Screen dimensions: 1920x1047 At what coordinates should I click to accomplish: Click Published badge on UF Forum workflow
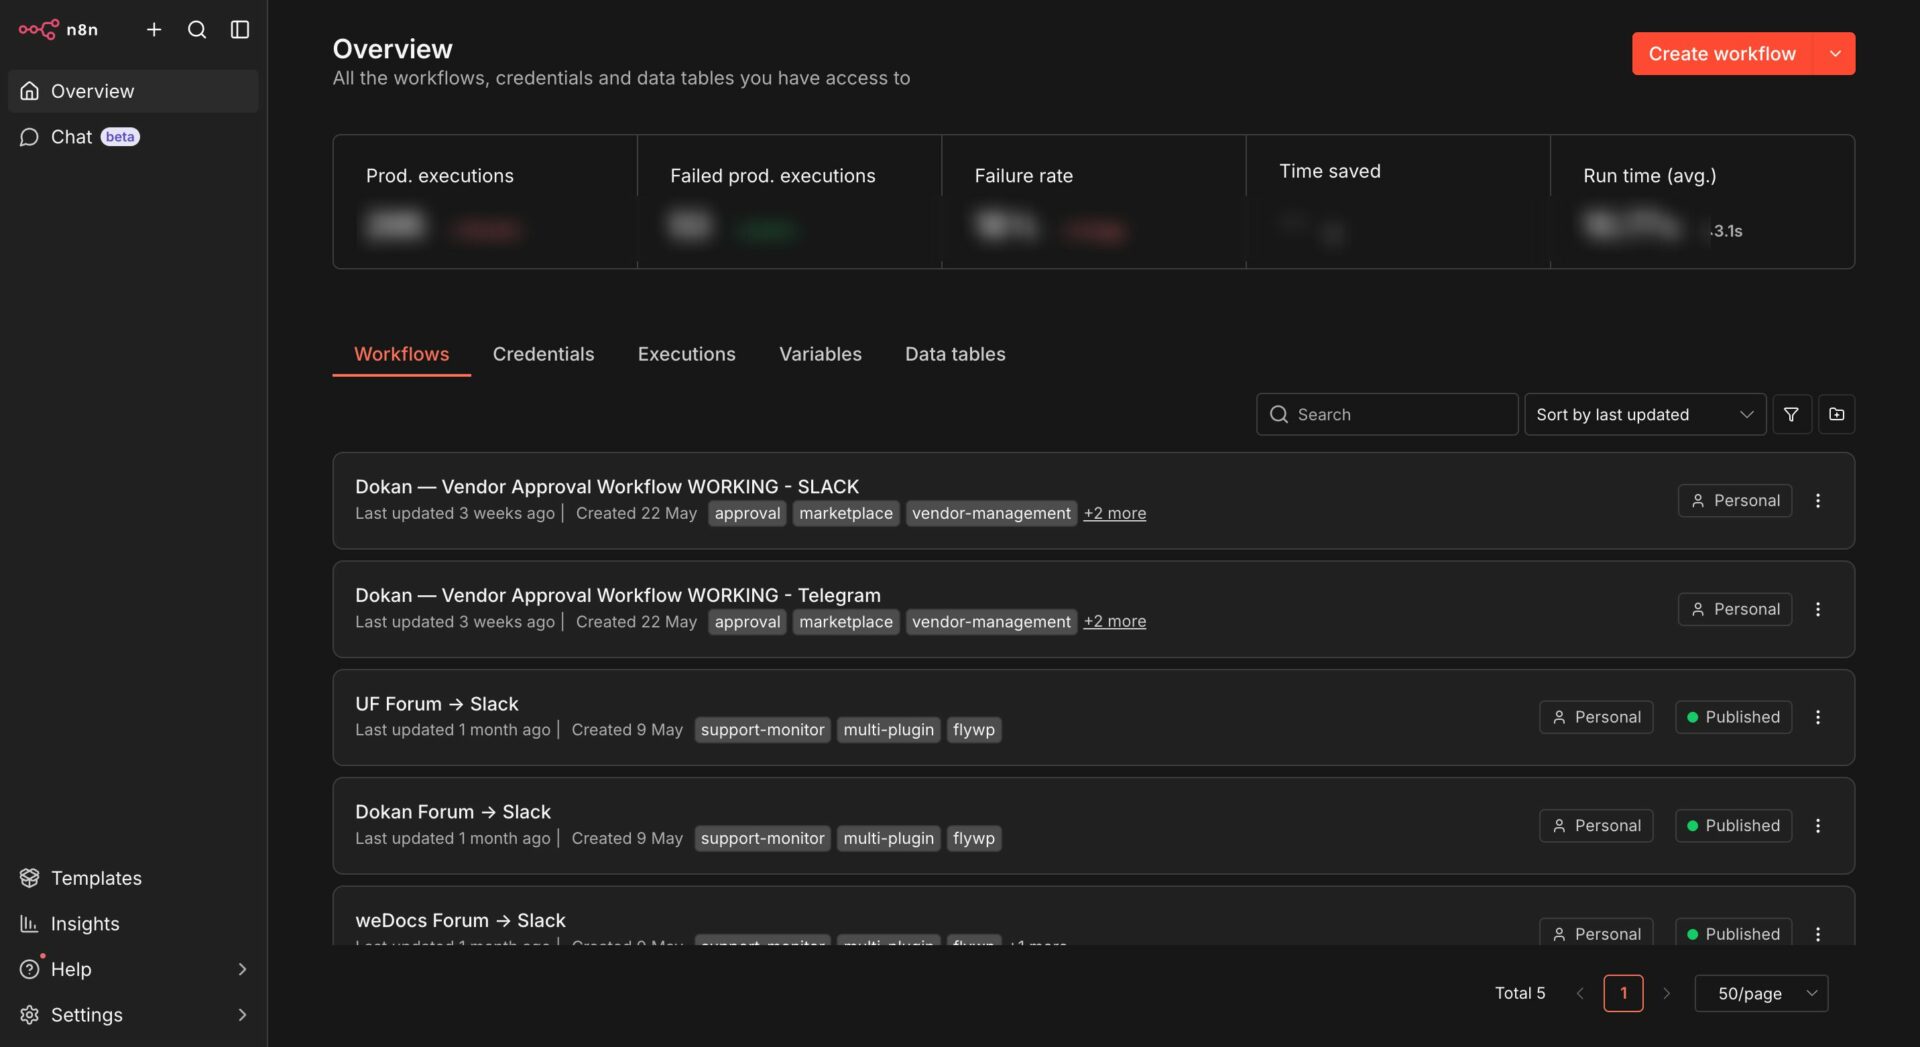click(1733, 717)
